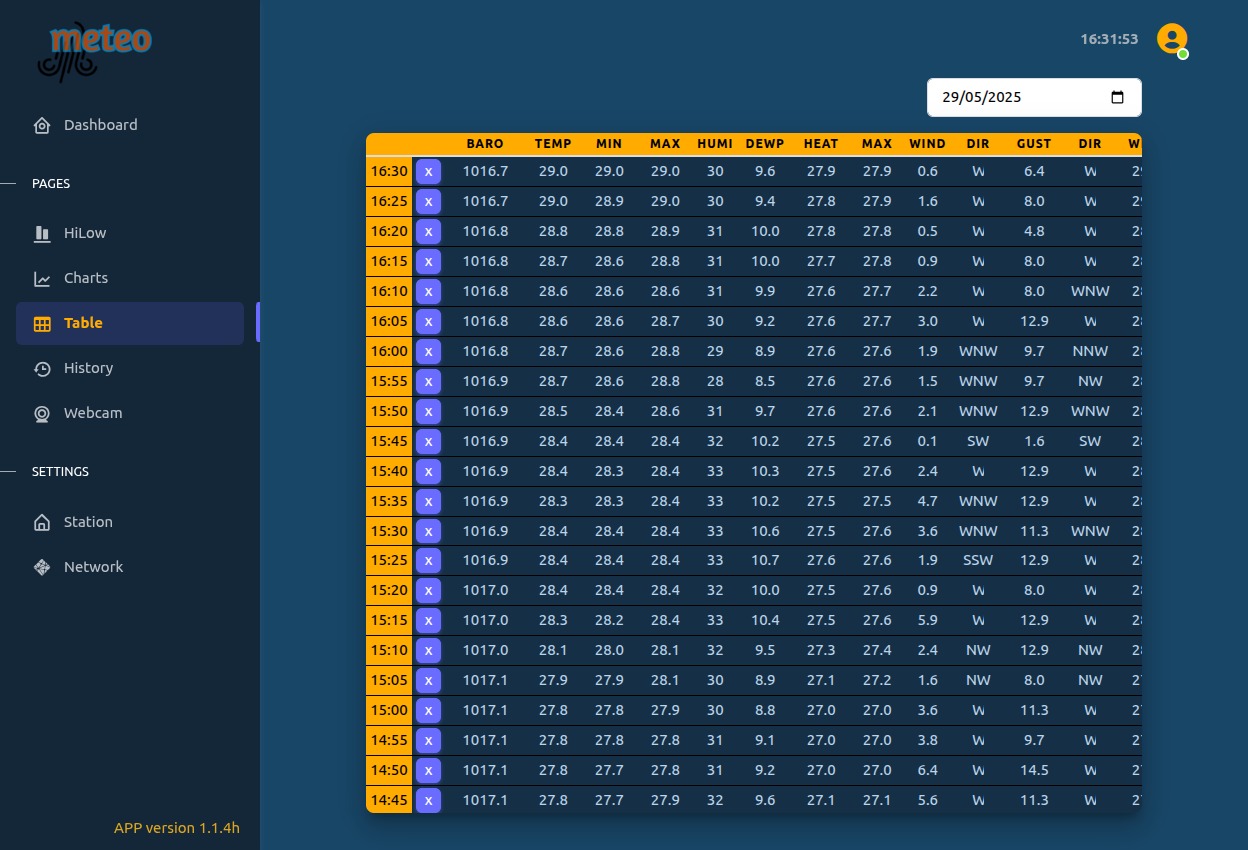The height and width of the screenshot is (850, 1248).
Task: Open the Dashboard page
Action: (130, 125)
